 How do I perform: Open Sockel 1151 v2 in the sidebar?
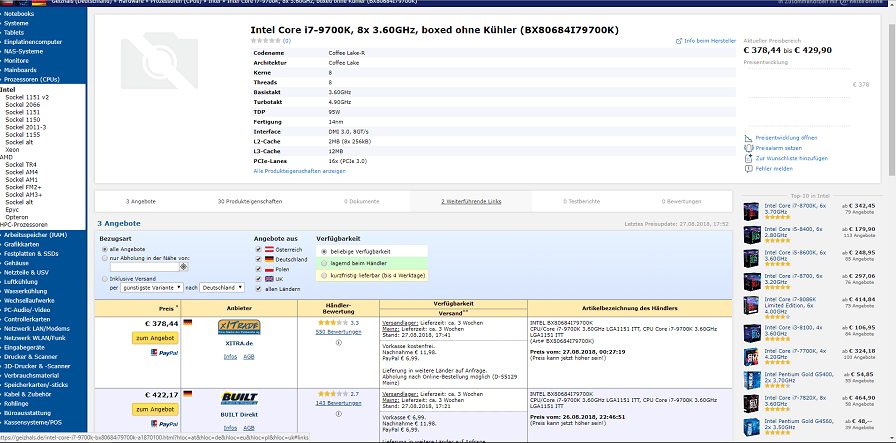point(27,97)
